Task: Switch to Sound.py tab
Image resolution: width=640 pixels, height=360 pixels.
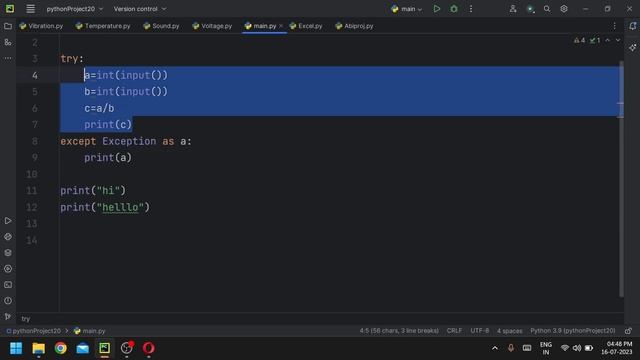Action: (161, 26)
